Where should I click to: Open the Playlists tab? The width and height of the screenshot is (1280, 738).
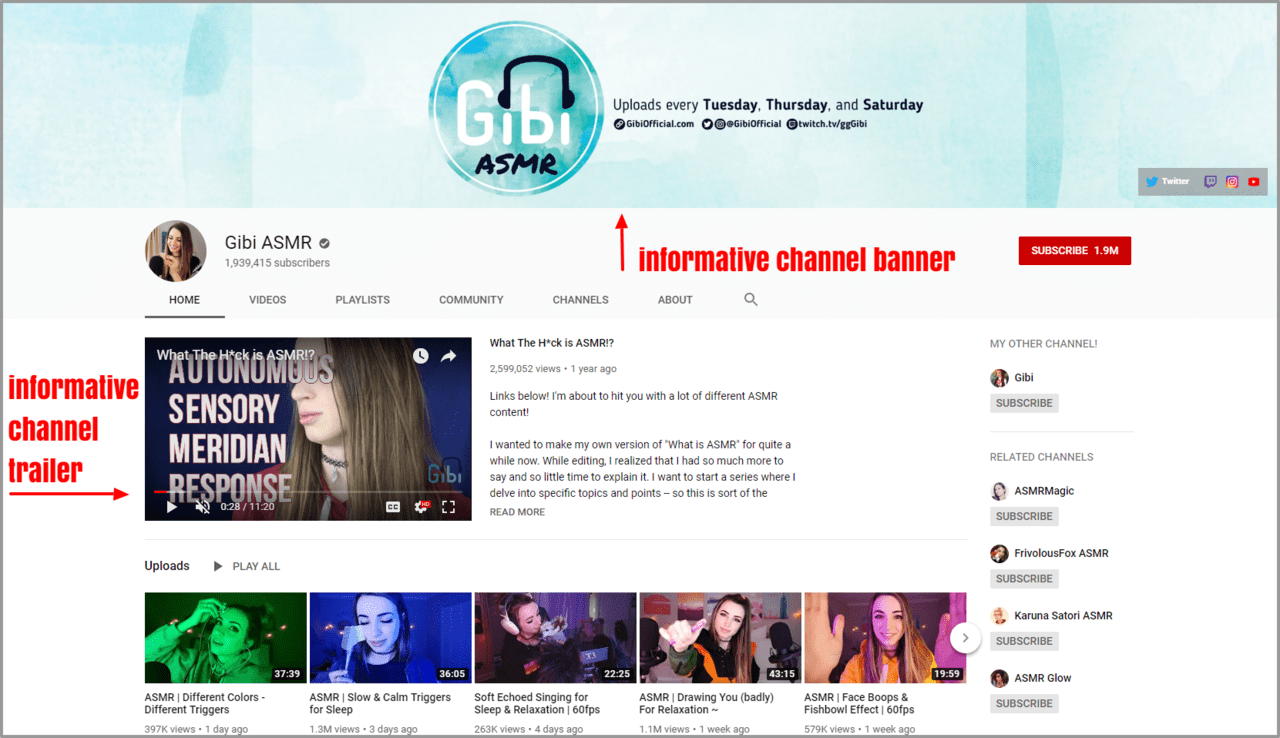(363, 299)
